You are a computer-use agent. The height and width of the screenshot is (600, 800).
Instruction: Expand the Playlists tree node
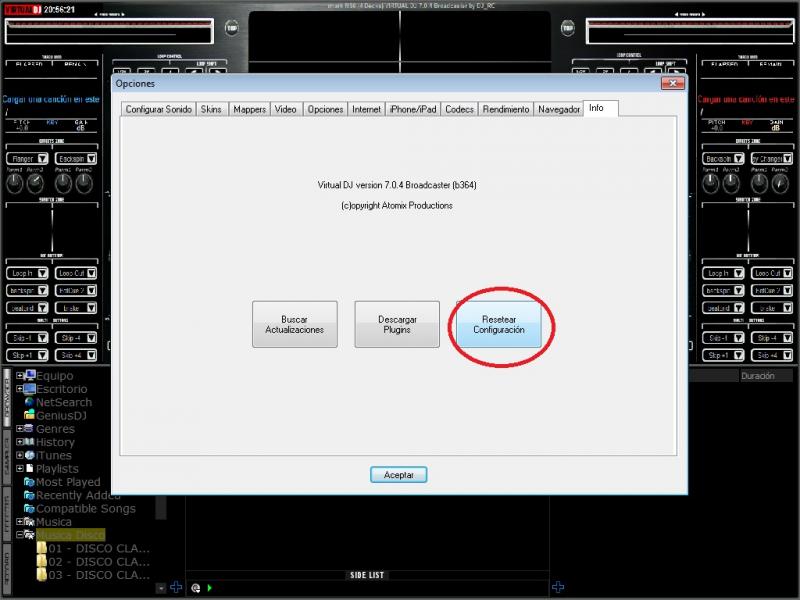[19, 468]
